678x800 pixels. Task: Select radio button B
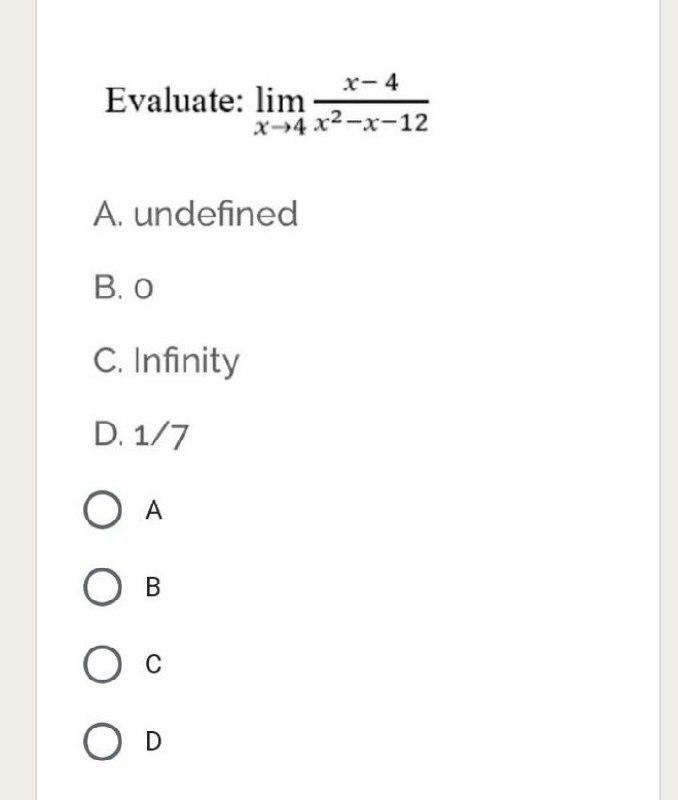103,585
